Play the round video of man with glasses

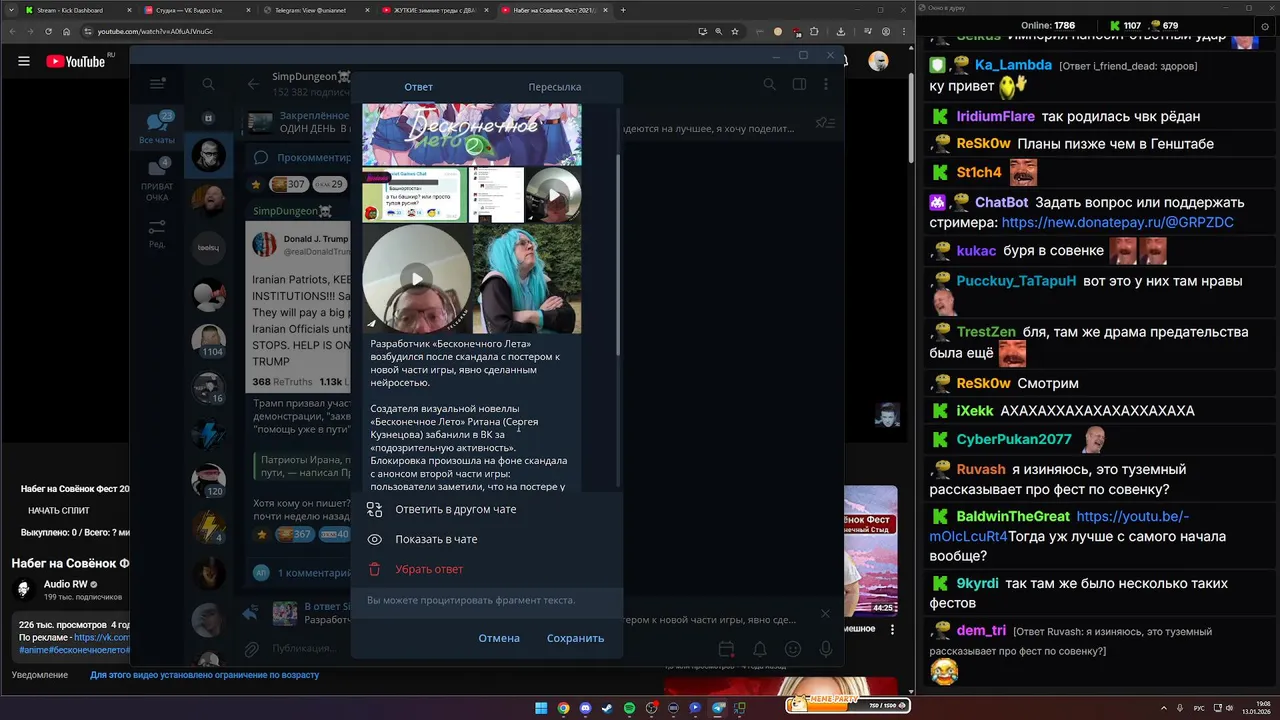pos(416,279)
